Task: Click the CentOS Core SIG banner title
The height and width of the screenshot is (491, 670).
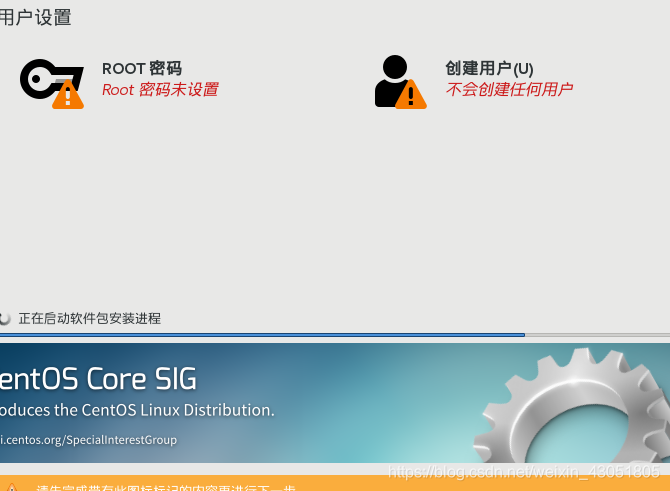Action: pos(98,379)
